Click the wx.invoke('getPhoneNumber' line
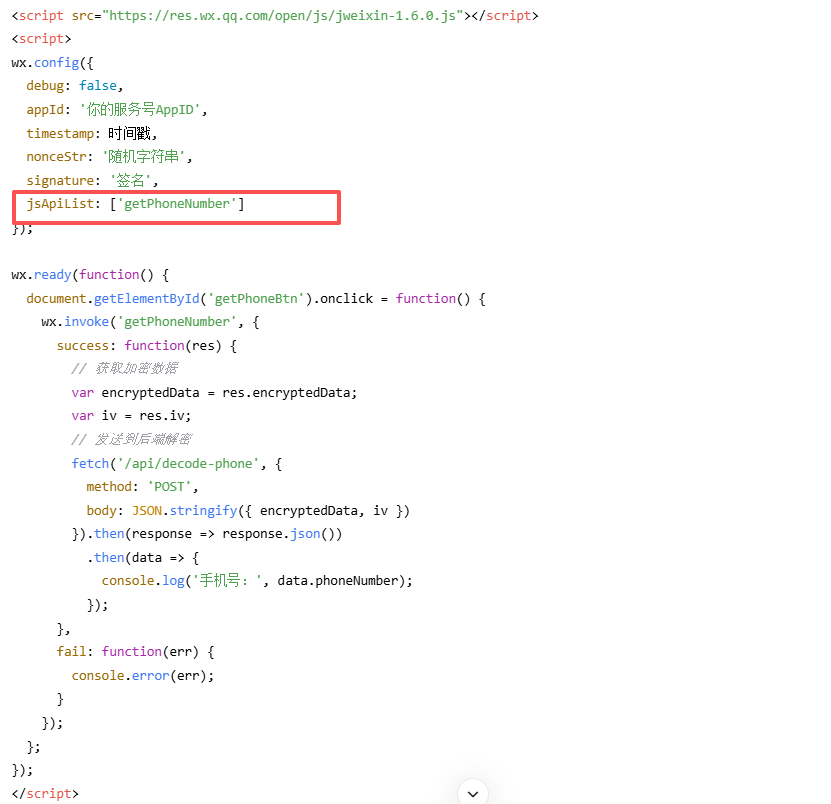 [x=151, y=322]
